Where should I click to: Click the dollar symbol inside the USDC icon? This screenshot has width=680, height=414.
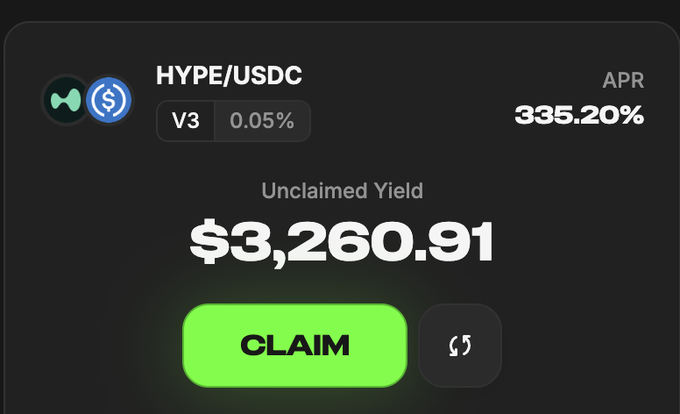pyautogui.click(x=108, y=100)
